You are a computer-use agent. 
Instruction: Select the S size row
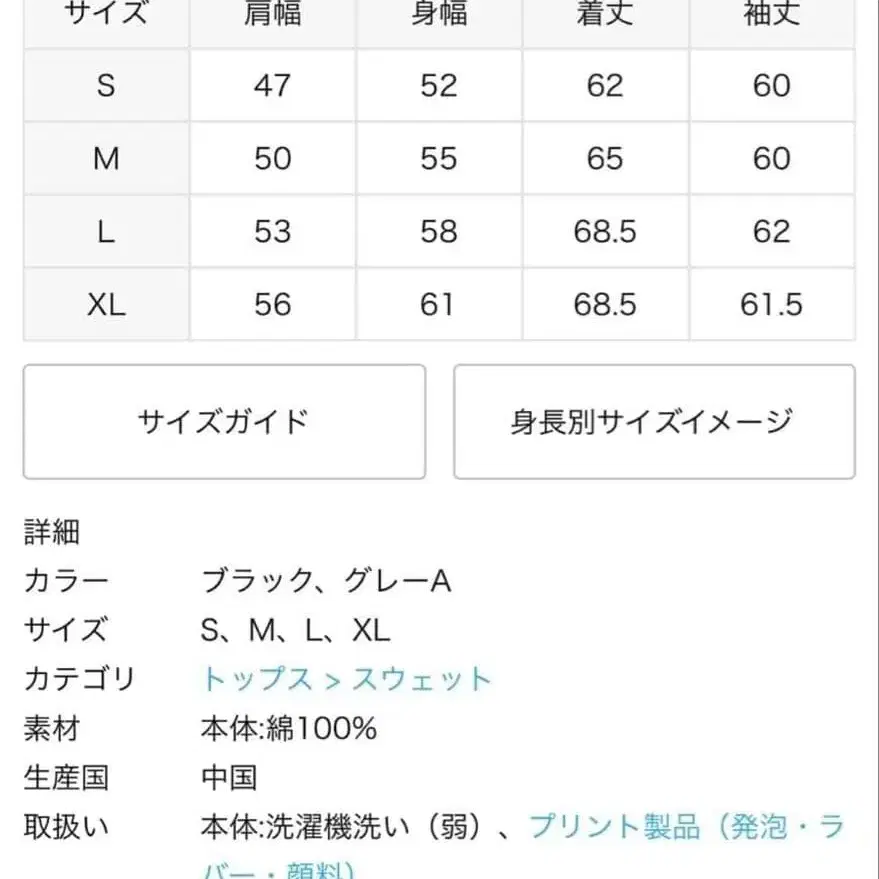105,85
